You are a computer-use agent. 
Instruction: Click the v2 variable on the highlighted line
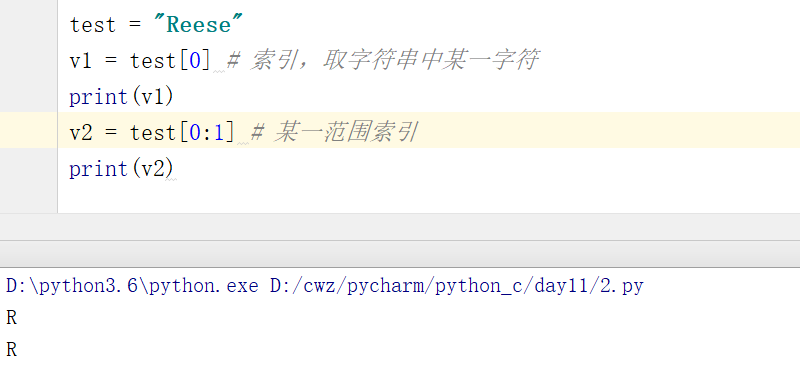click(81, 133)
